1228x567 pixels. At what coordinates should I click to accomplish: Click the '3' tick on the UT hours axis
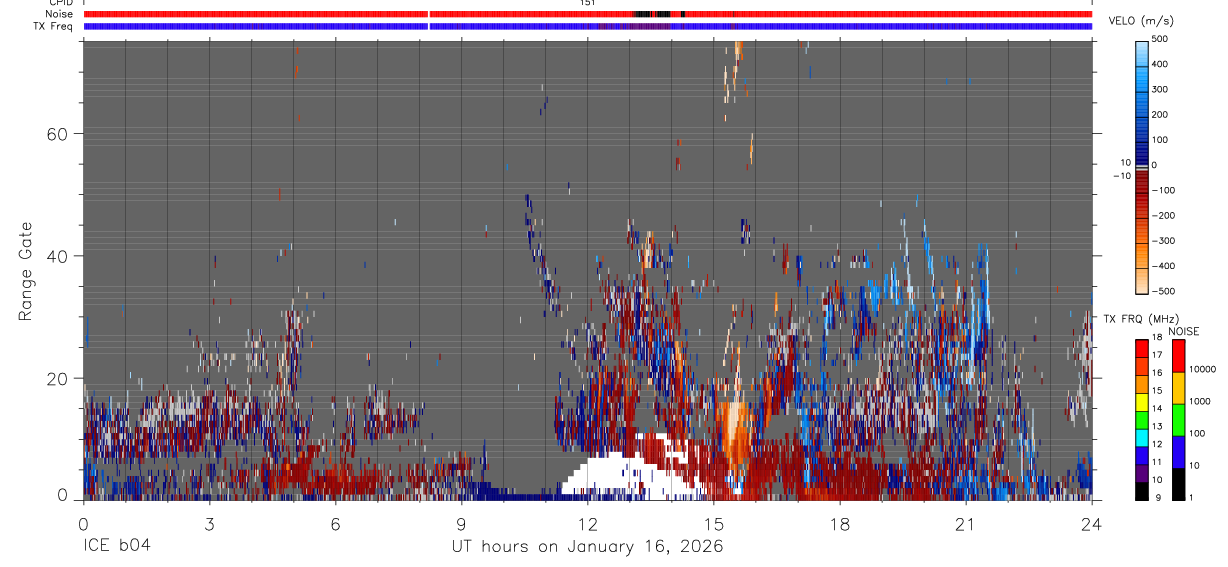(209, 523)
